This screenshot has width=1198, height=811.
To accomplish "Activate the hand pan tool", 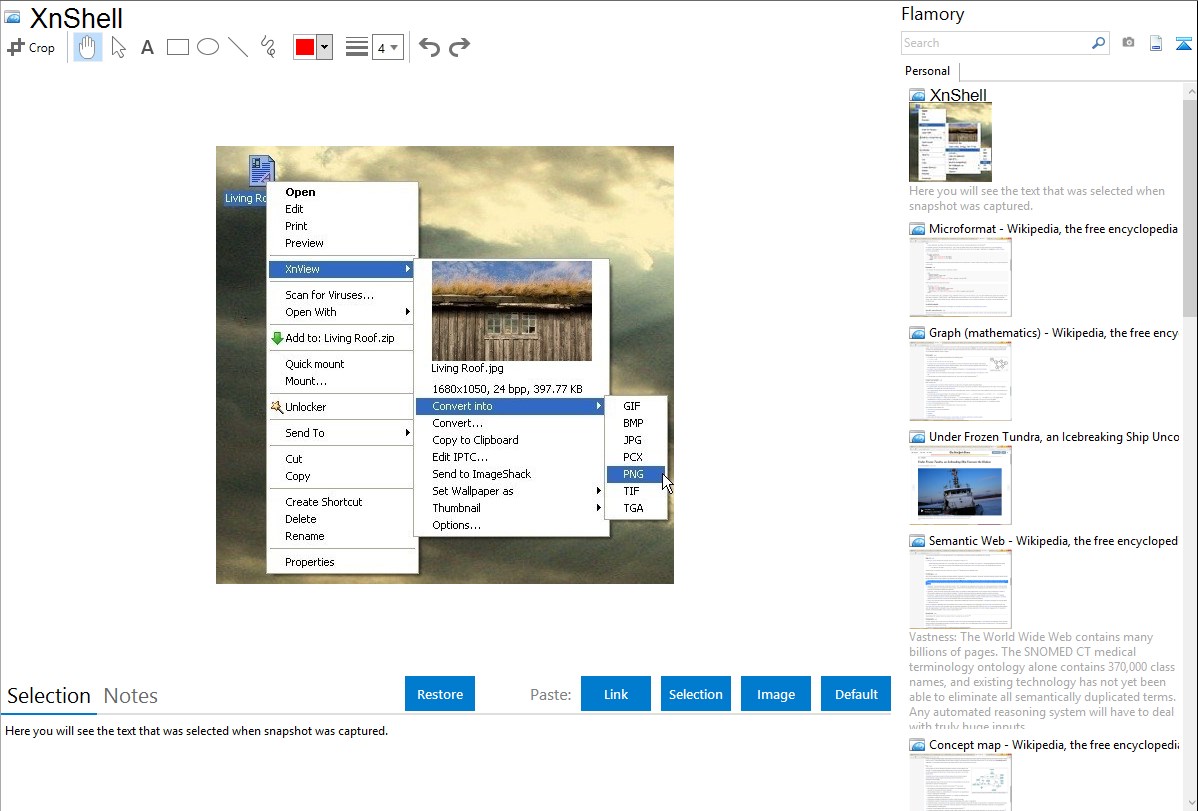I will click(88, 47).
